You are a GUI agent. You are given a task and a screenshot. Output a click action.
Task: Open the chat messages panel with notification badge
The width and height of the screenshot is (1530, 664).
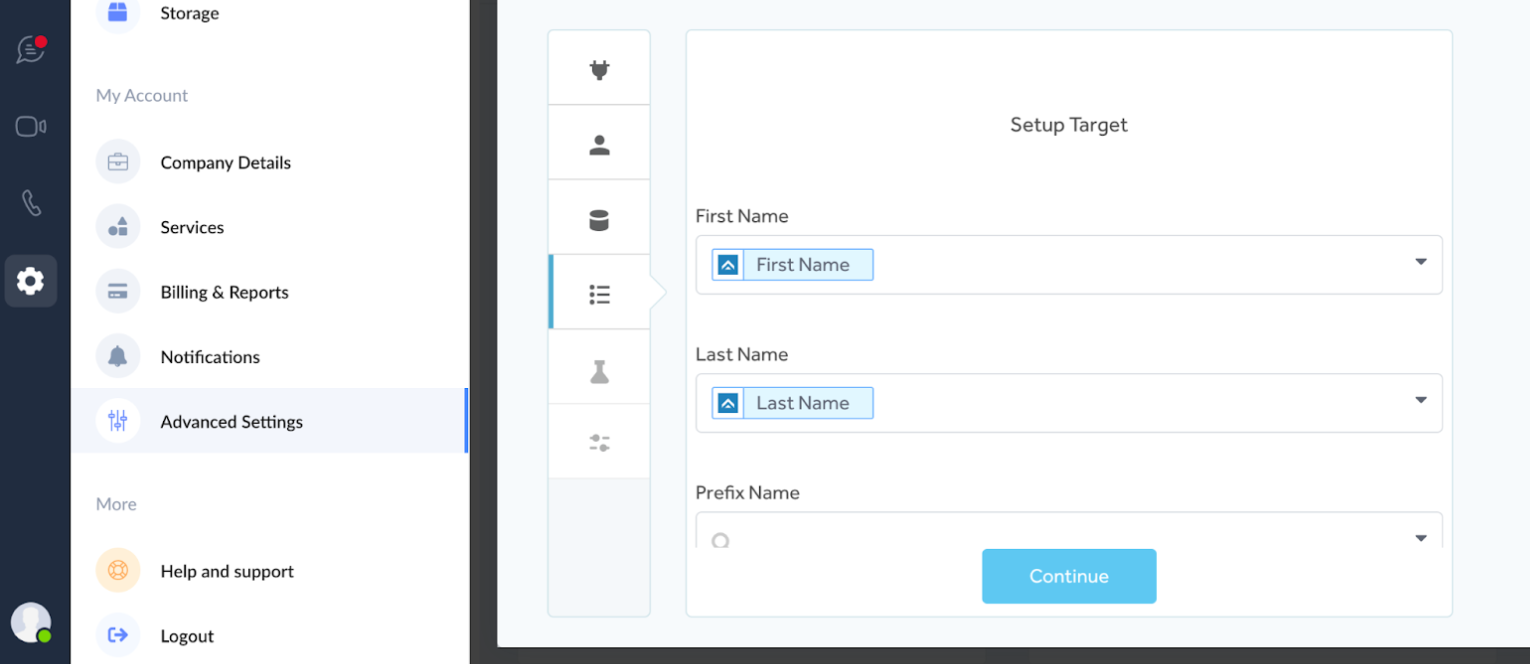(x=30, y=50)
